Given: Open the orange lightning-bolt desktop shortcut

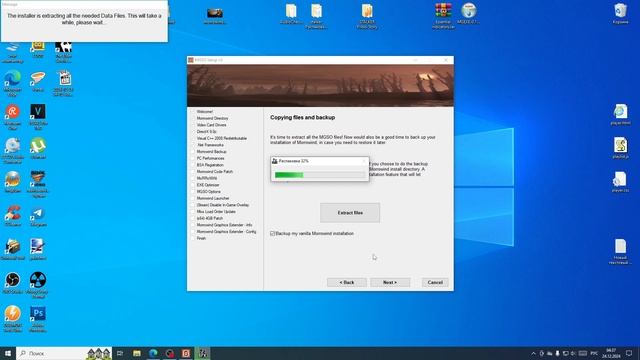Looking at the screenshot, I should [13, 319].
